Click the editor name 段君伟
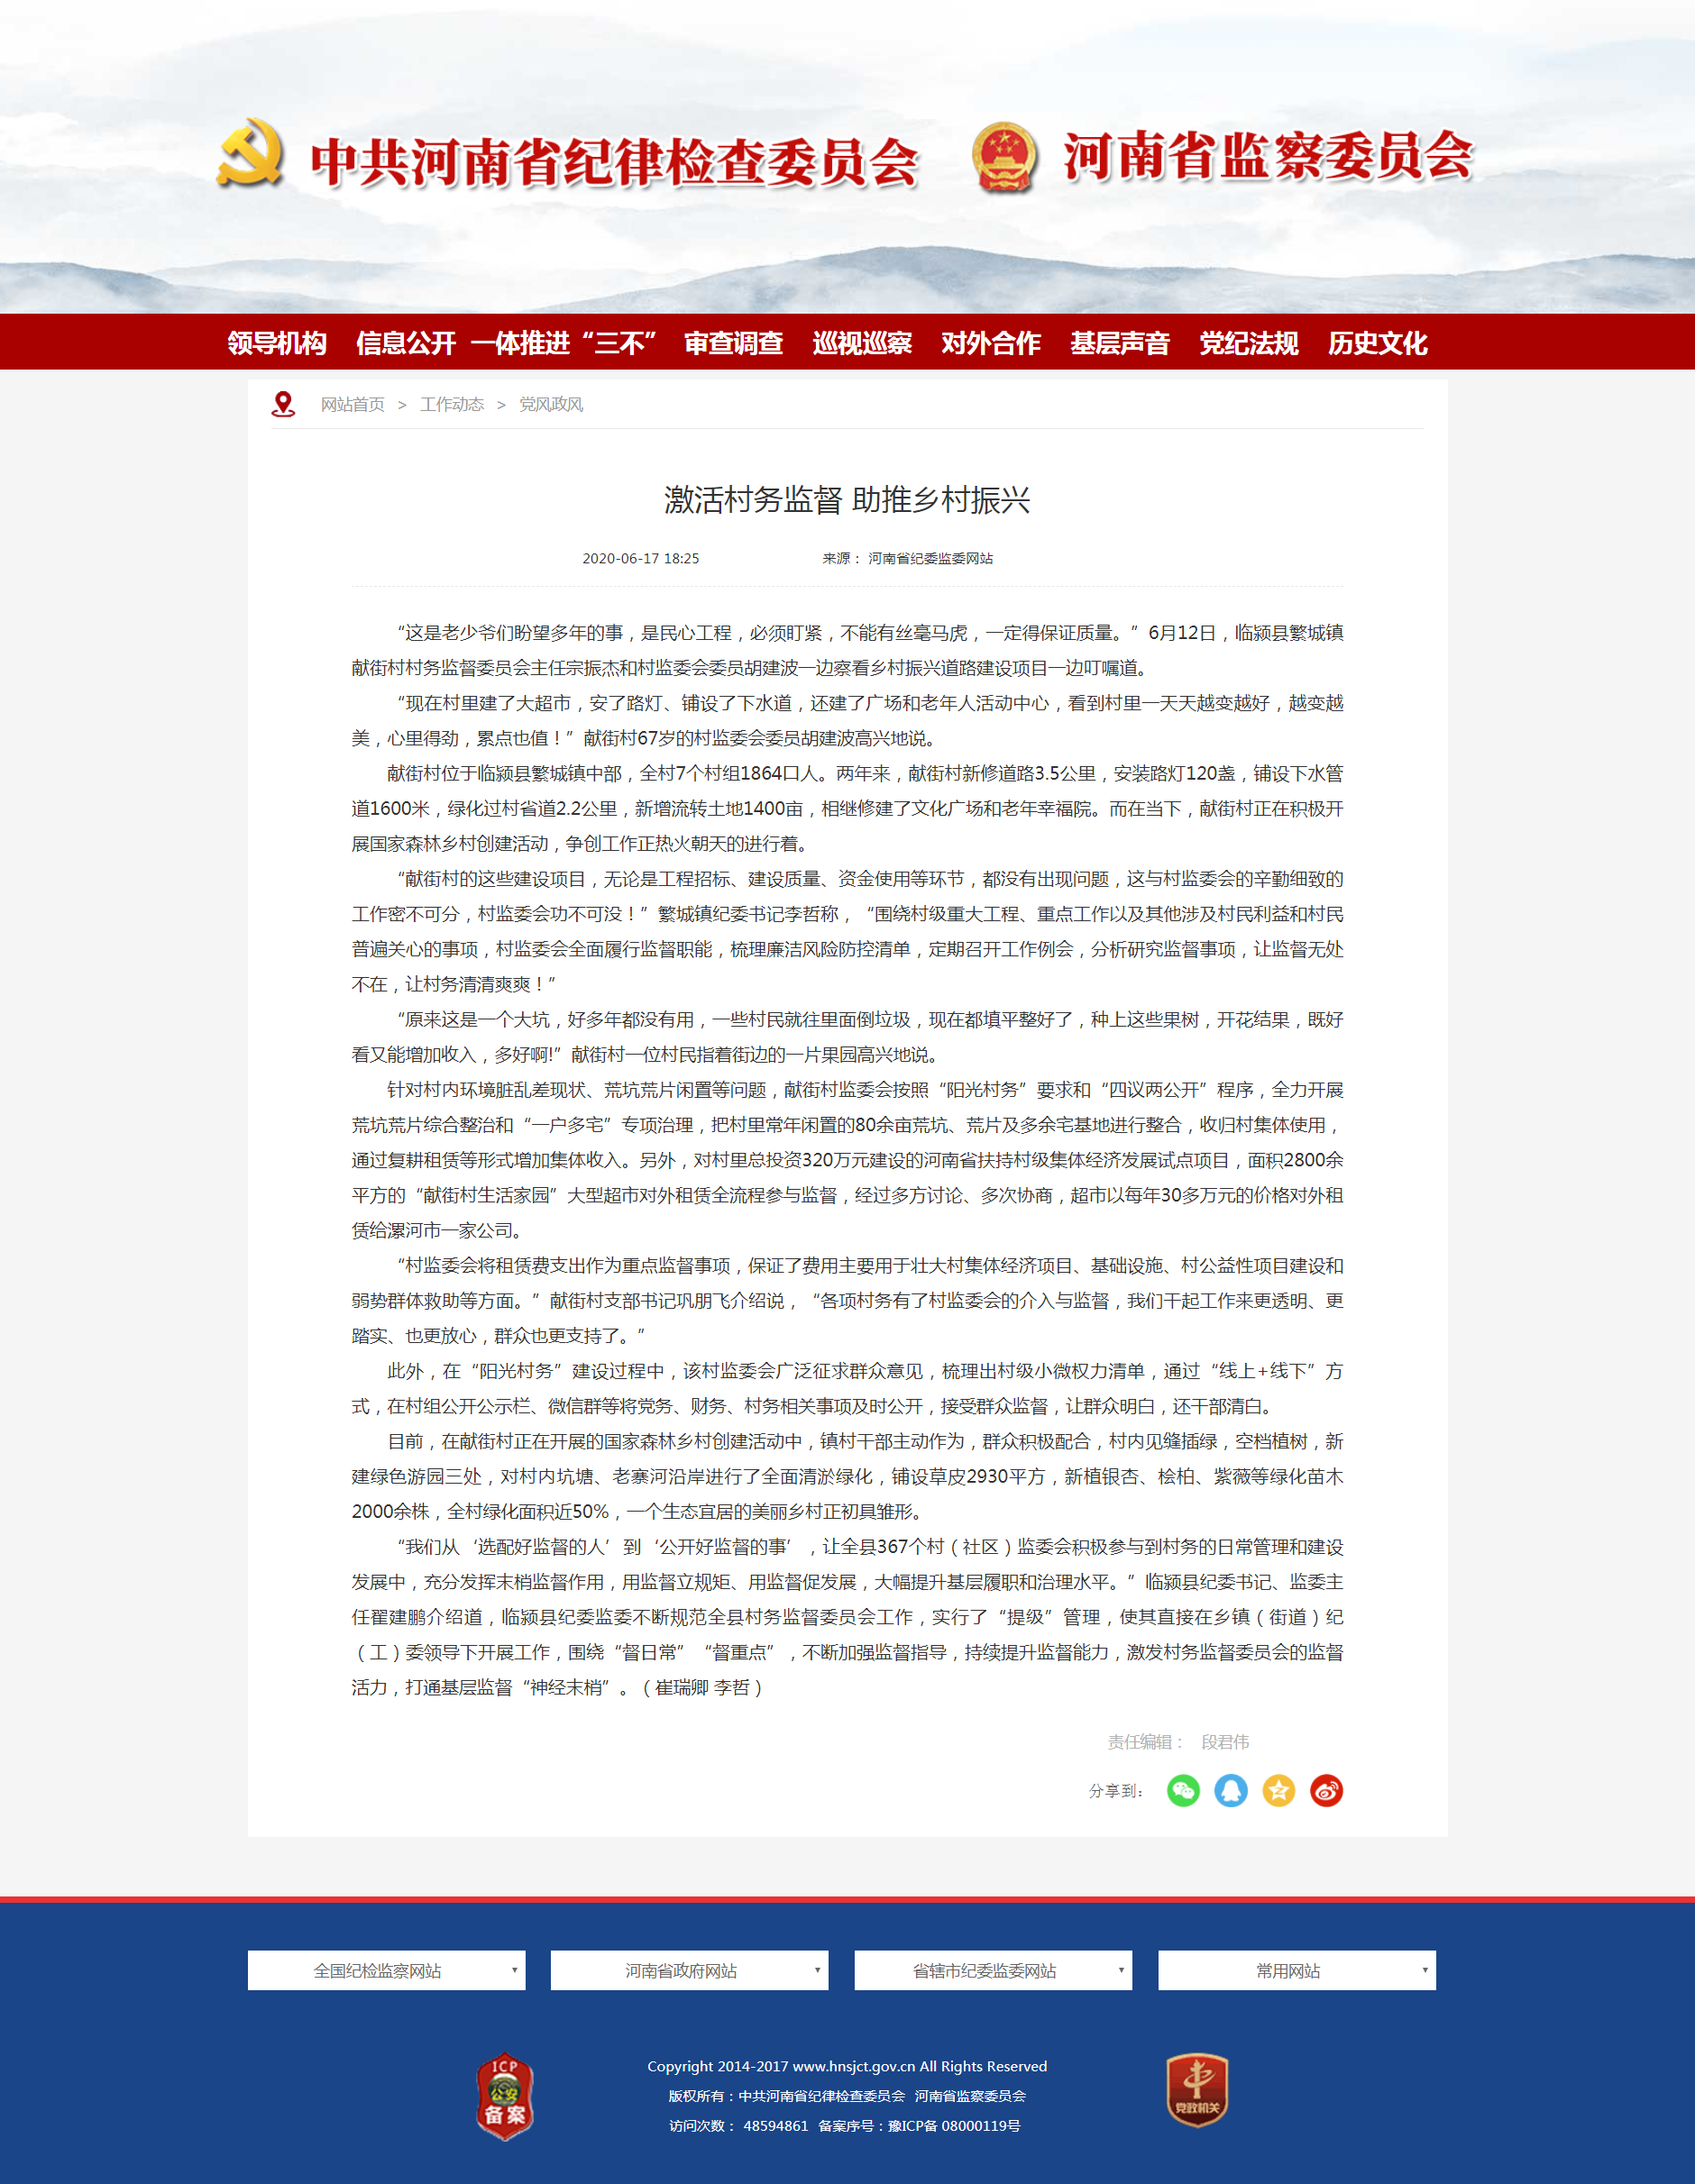Viewport: 1695px width, 2184px height. coord(1225,1741)
